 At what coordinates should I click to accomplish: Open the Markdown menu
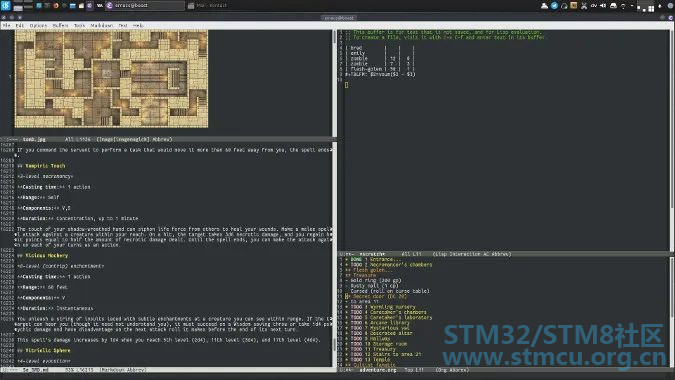coord(102,25)
